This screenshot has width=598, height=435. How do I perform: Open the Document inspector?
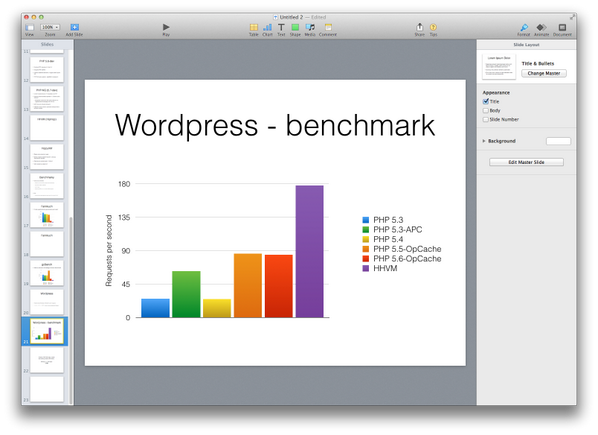click(562, 27)
